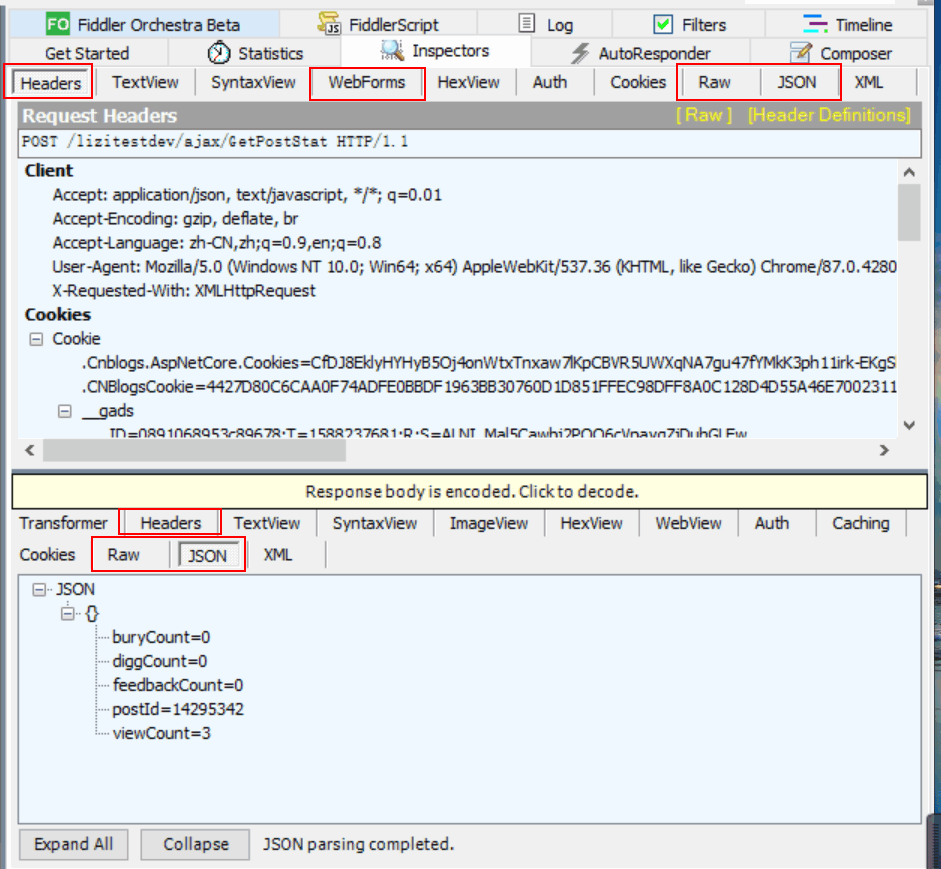Collapse the {} object node
941x869 pixels.
[68, 614]
